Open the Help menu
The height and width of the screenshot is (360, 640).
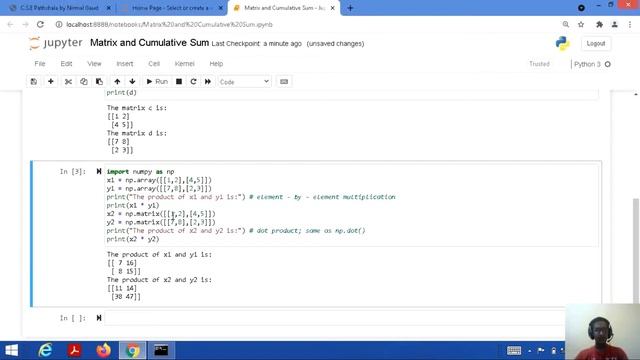216,64
